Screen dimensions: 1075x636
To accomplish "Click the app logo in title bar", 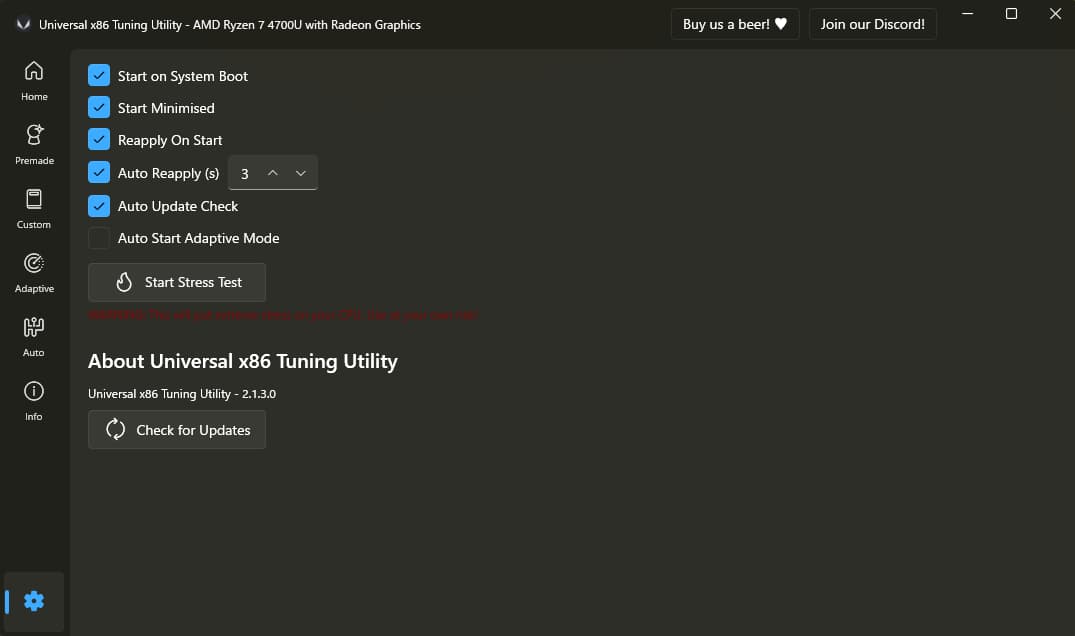I will 23,25.
